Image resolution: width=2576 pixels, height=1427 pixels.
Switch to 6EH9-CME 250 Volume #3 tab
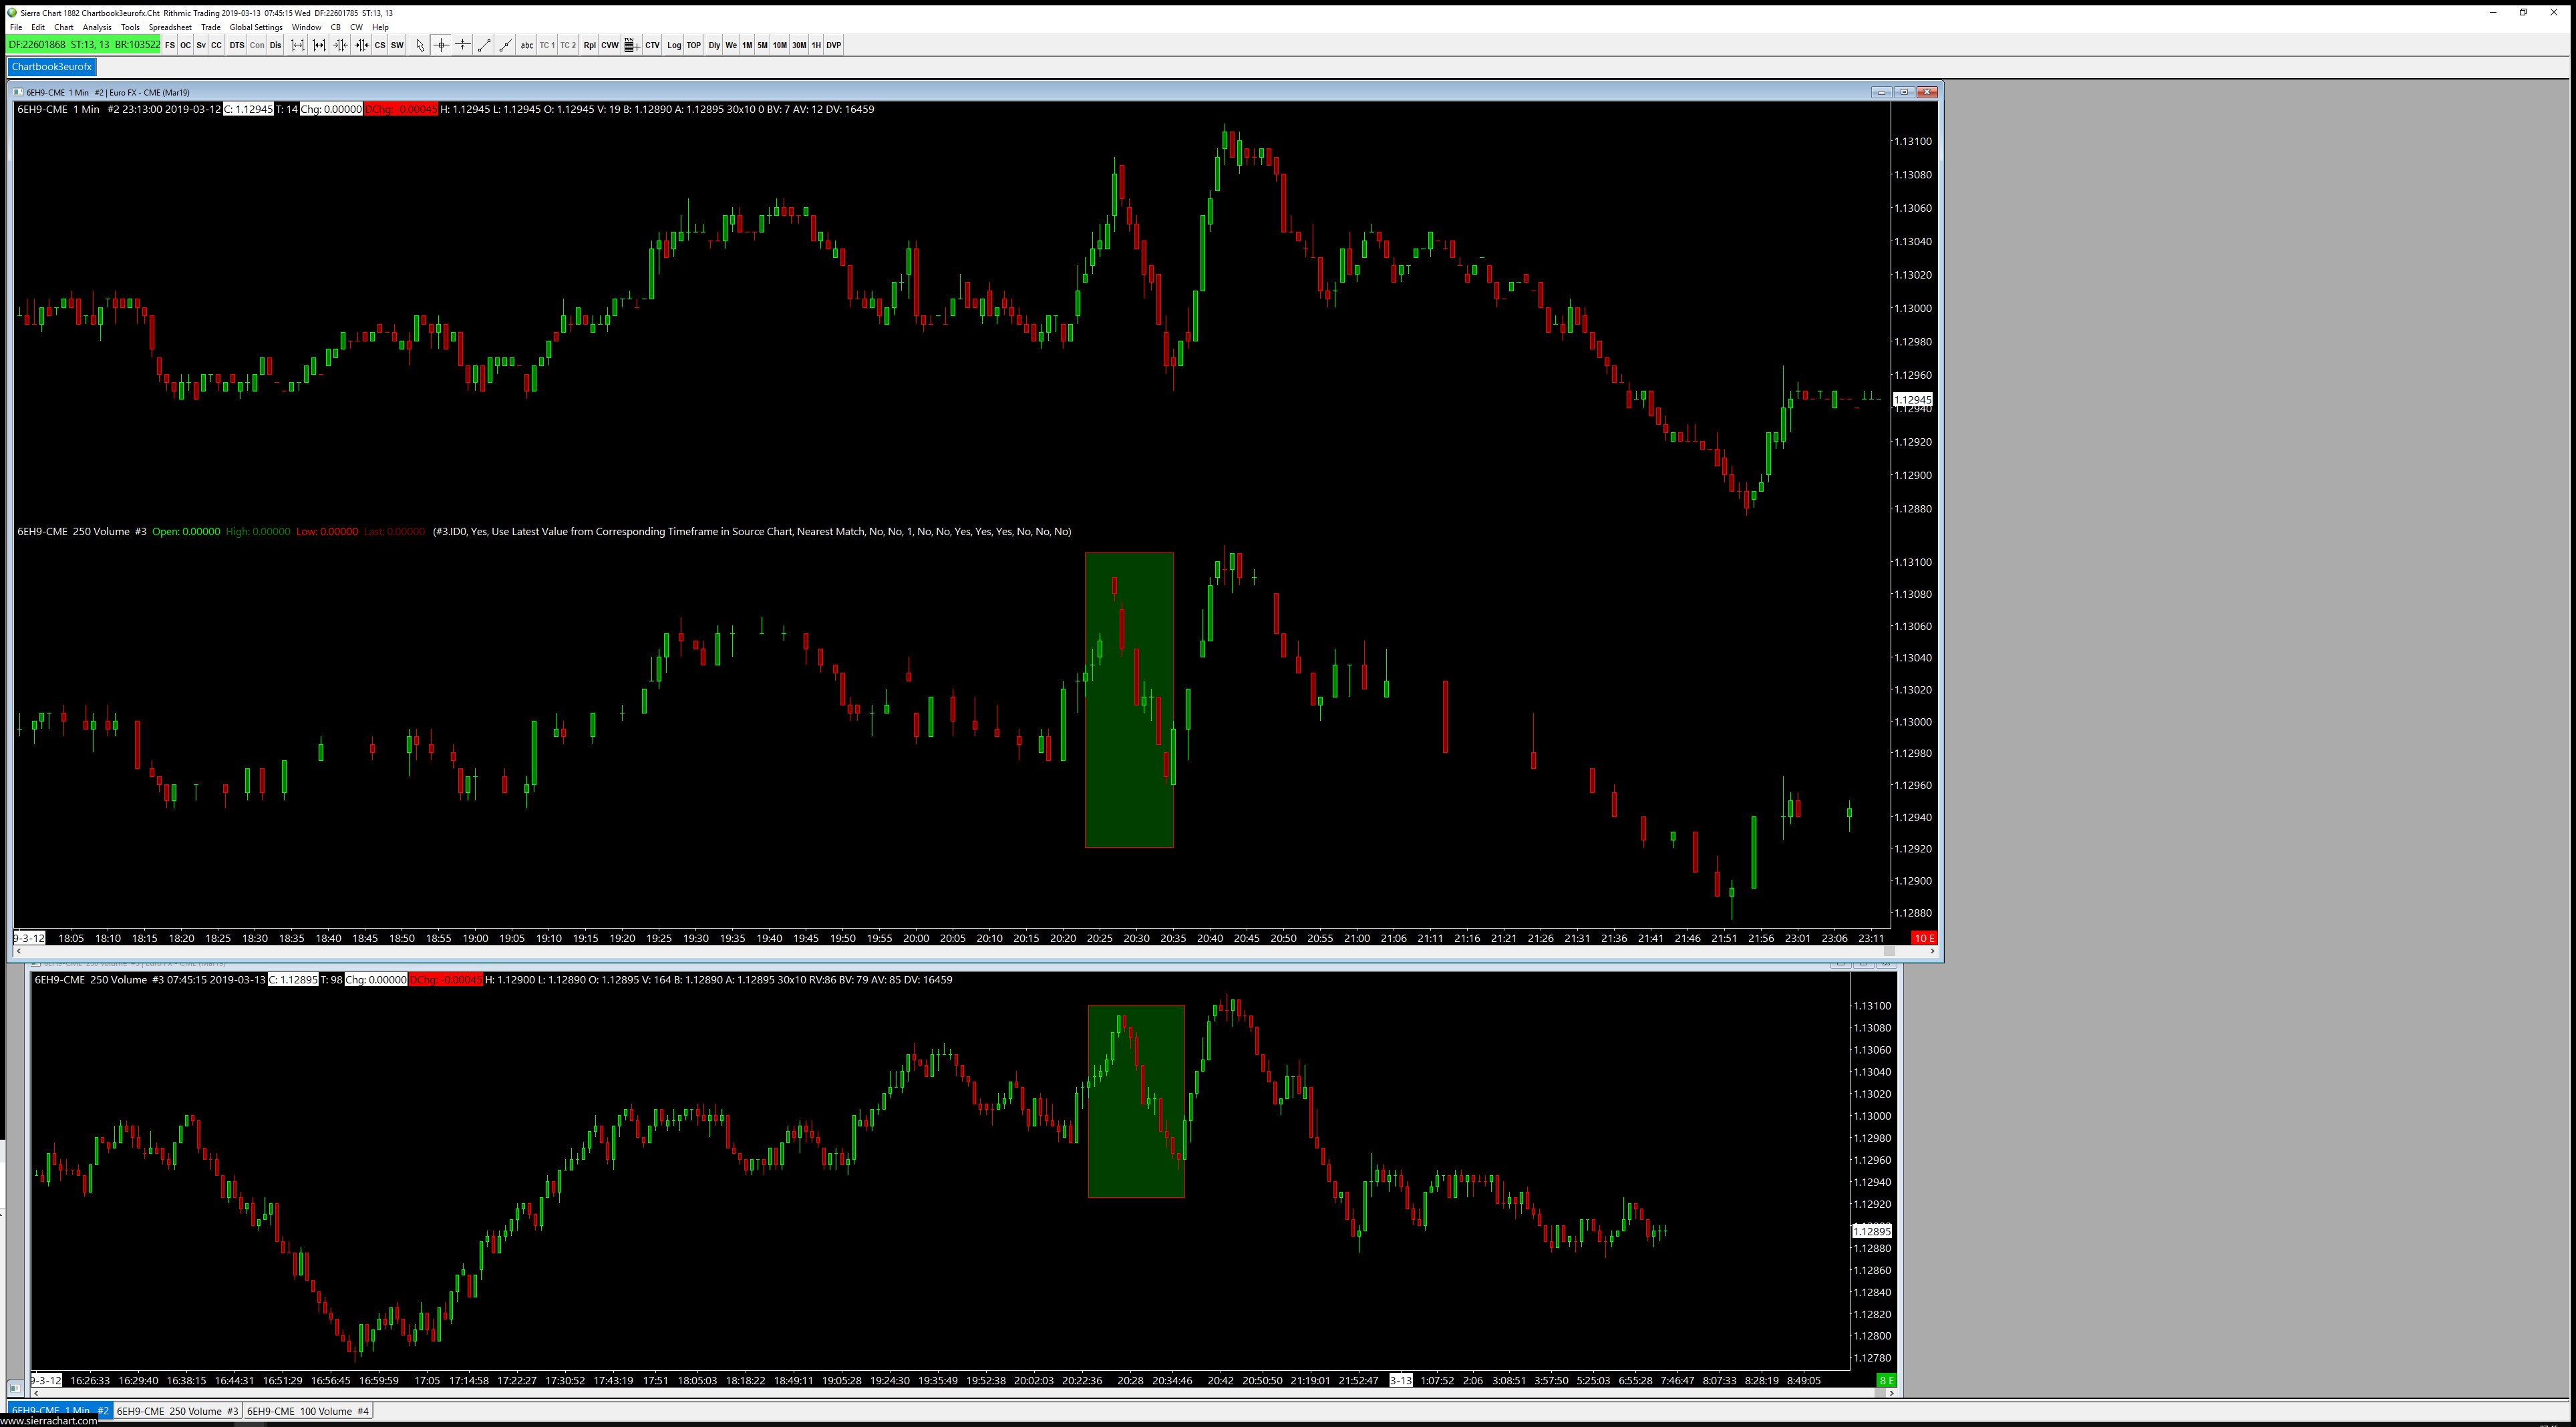[177, 1411]
